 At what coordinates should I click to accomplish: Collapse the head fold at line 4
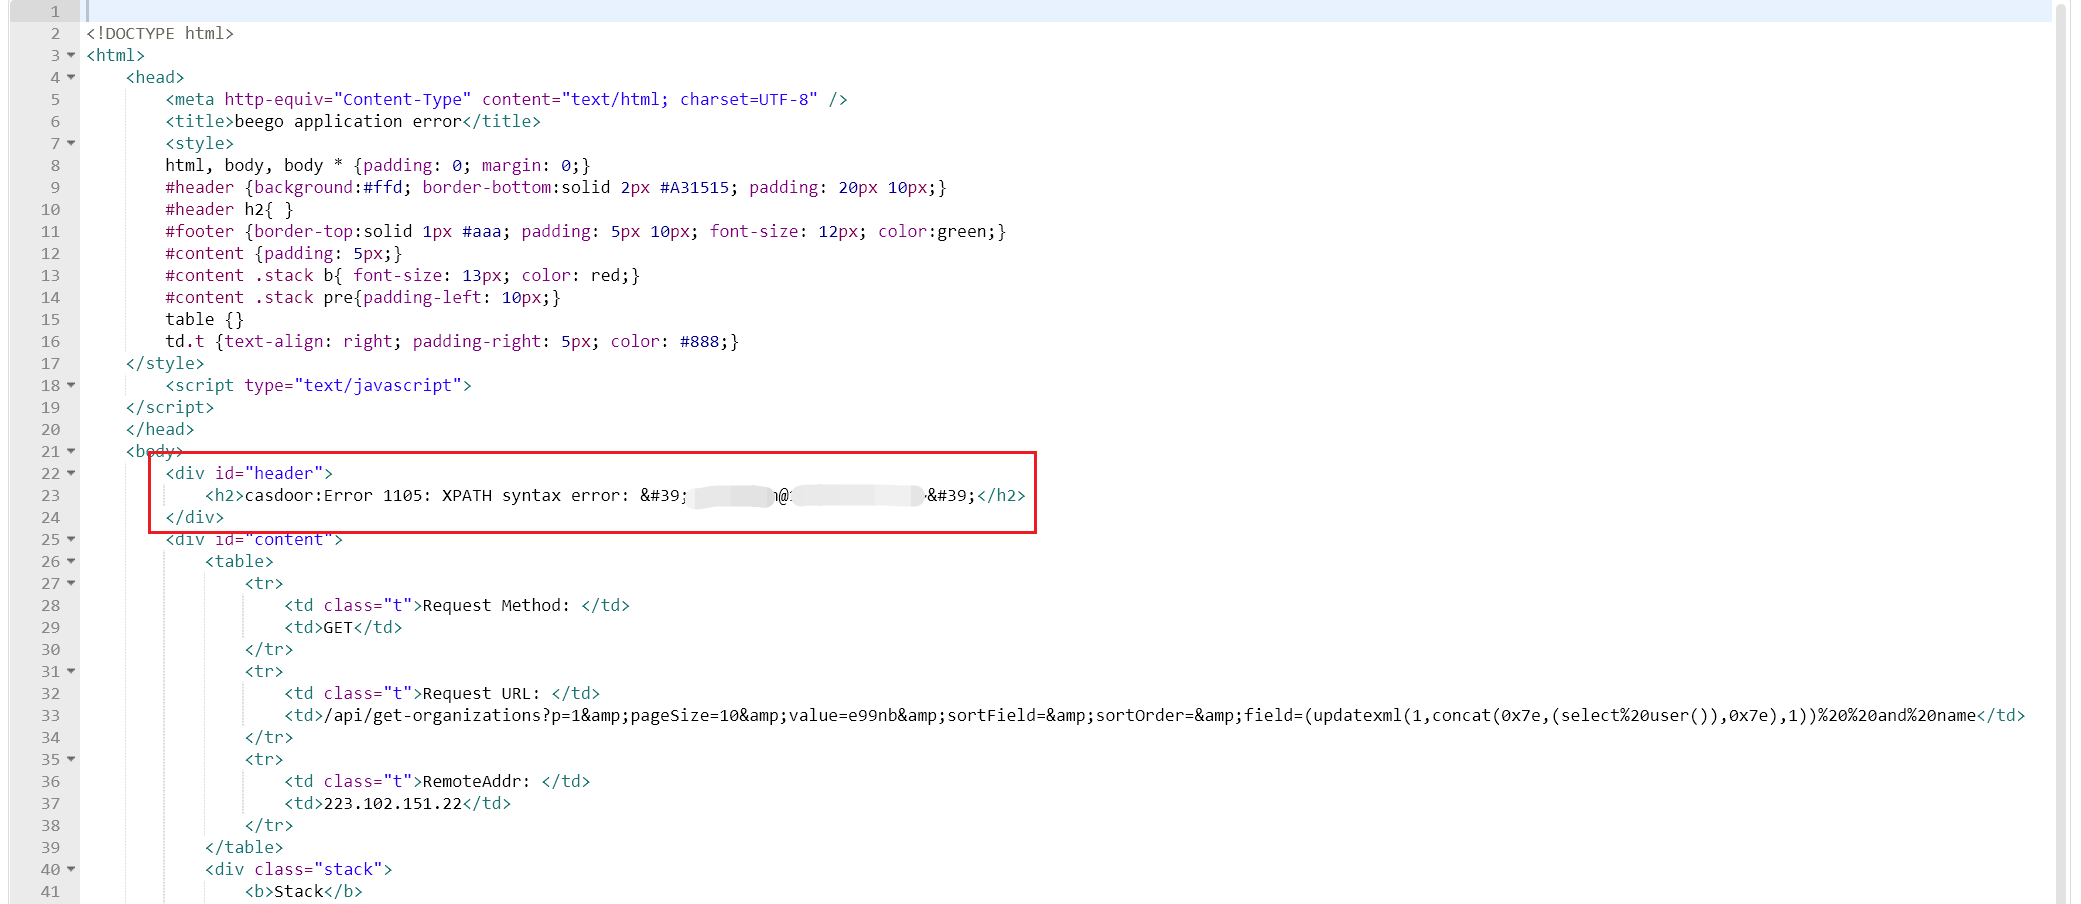pyautogui.click(x=71, y=77)
